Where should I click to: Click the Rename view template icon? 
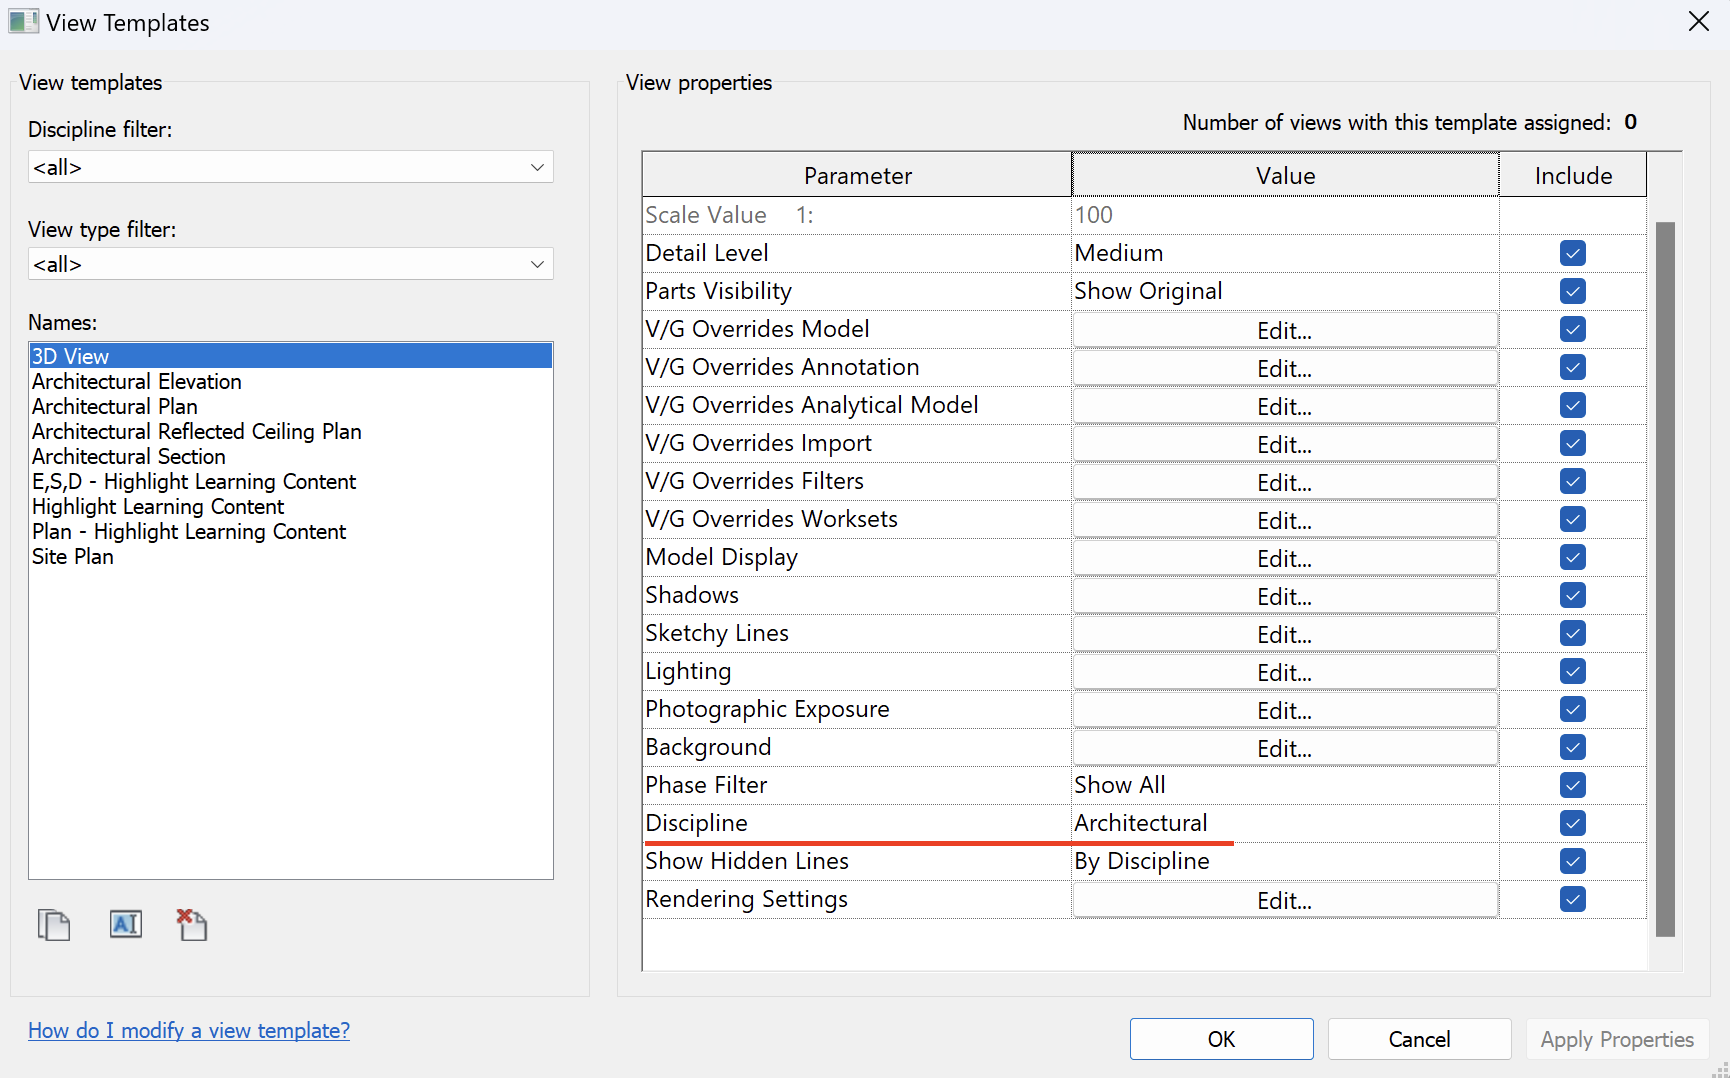[126, 924]
